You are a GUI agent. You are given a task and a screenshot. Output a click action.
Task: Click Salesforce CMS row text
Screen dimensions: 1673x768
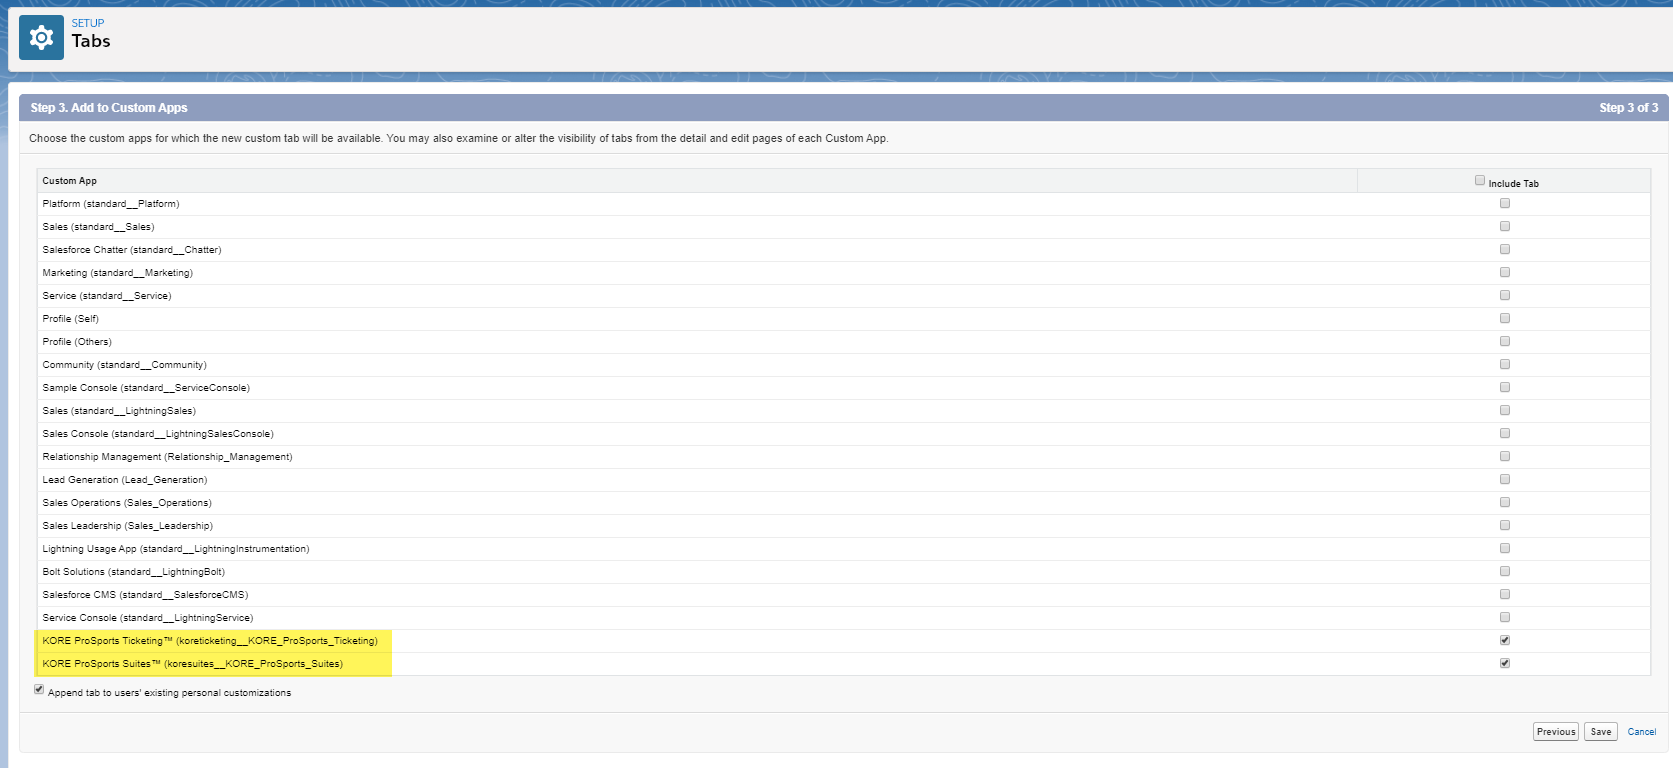145,595
